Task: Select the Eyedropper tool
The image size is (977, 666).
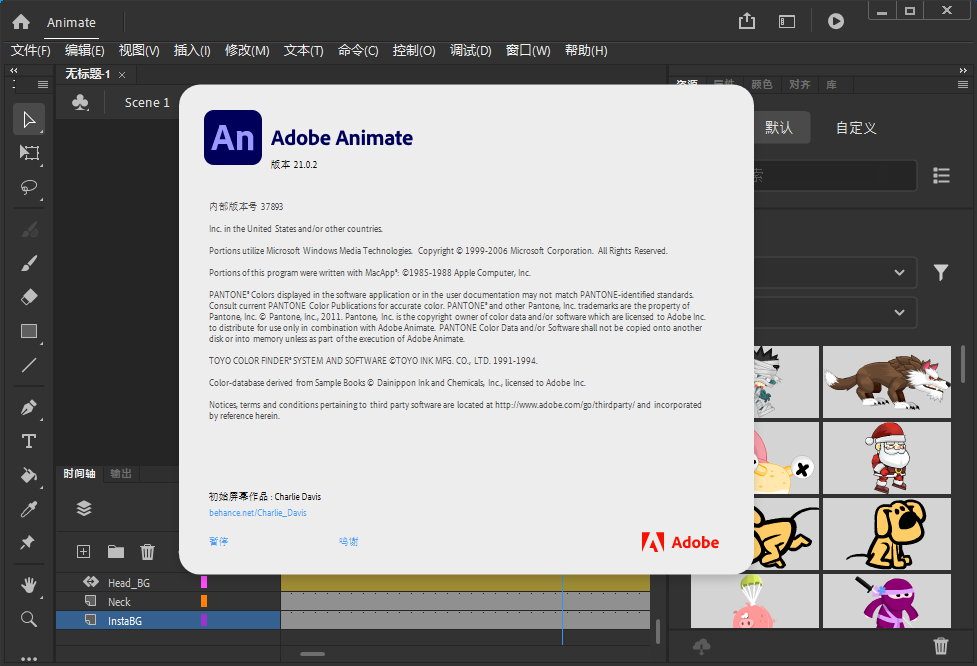Action: (x=29, y=509)
